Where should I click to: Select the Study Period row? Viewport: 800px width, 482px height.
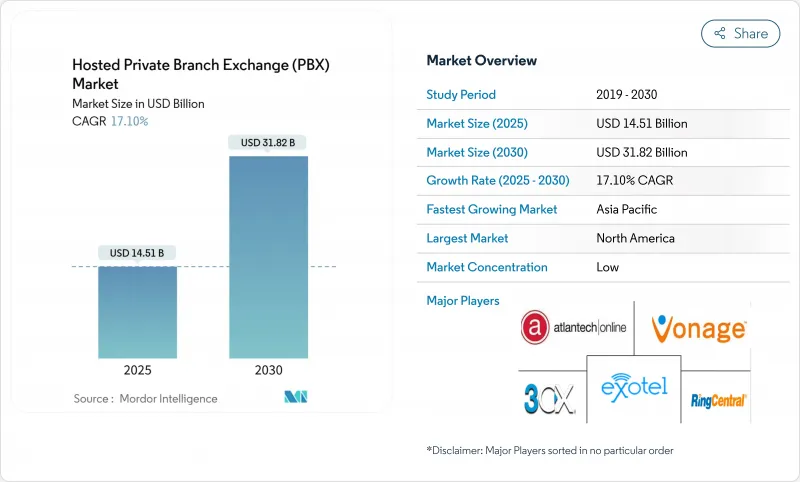[588, 95]
